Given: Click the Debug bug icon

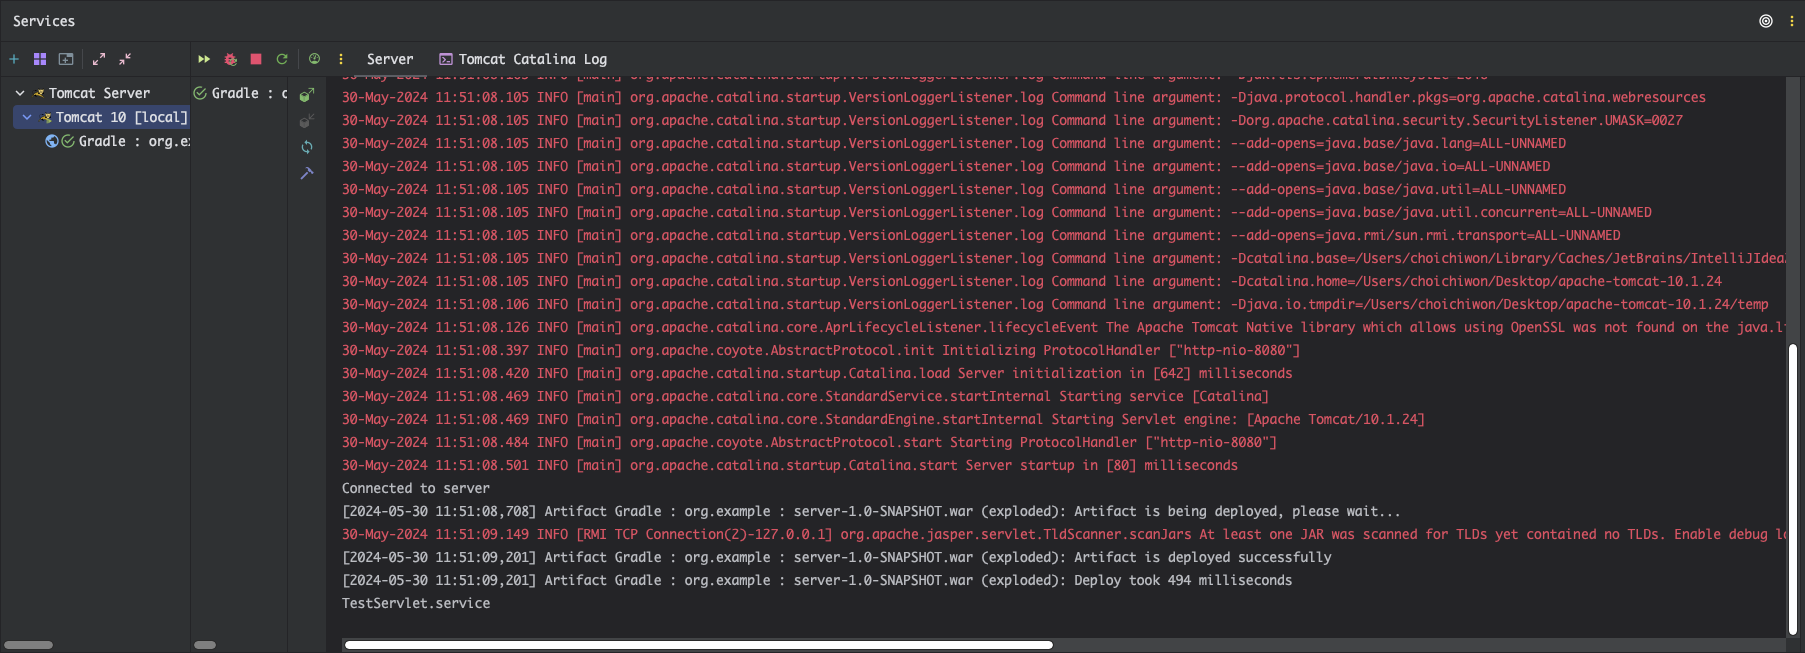Looking at the screenshot, I should pyautogui.click(x=231, y=59).
